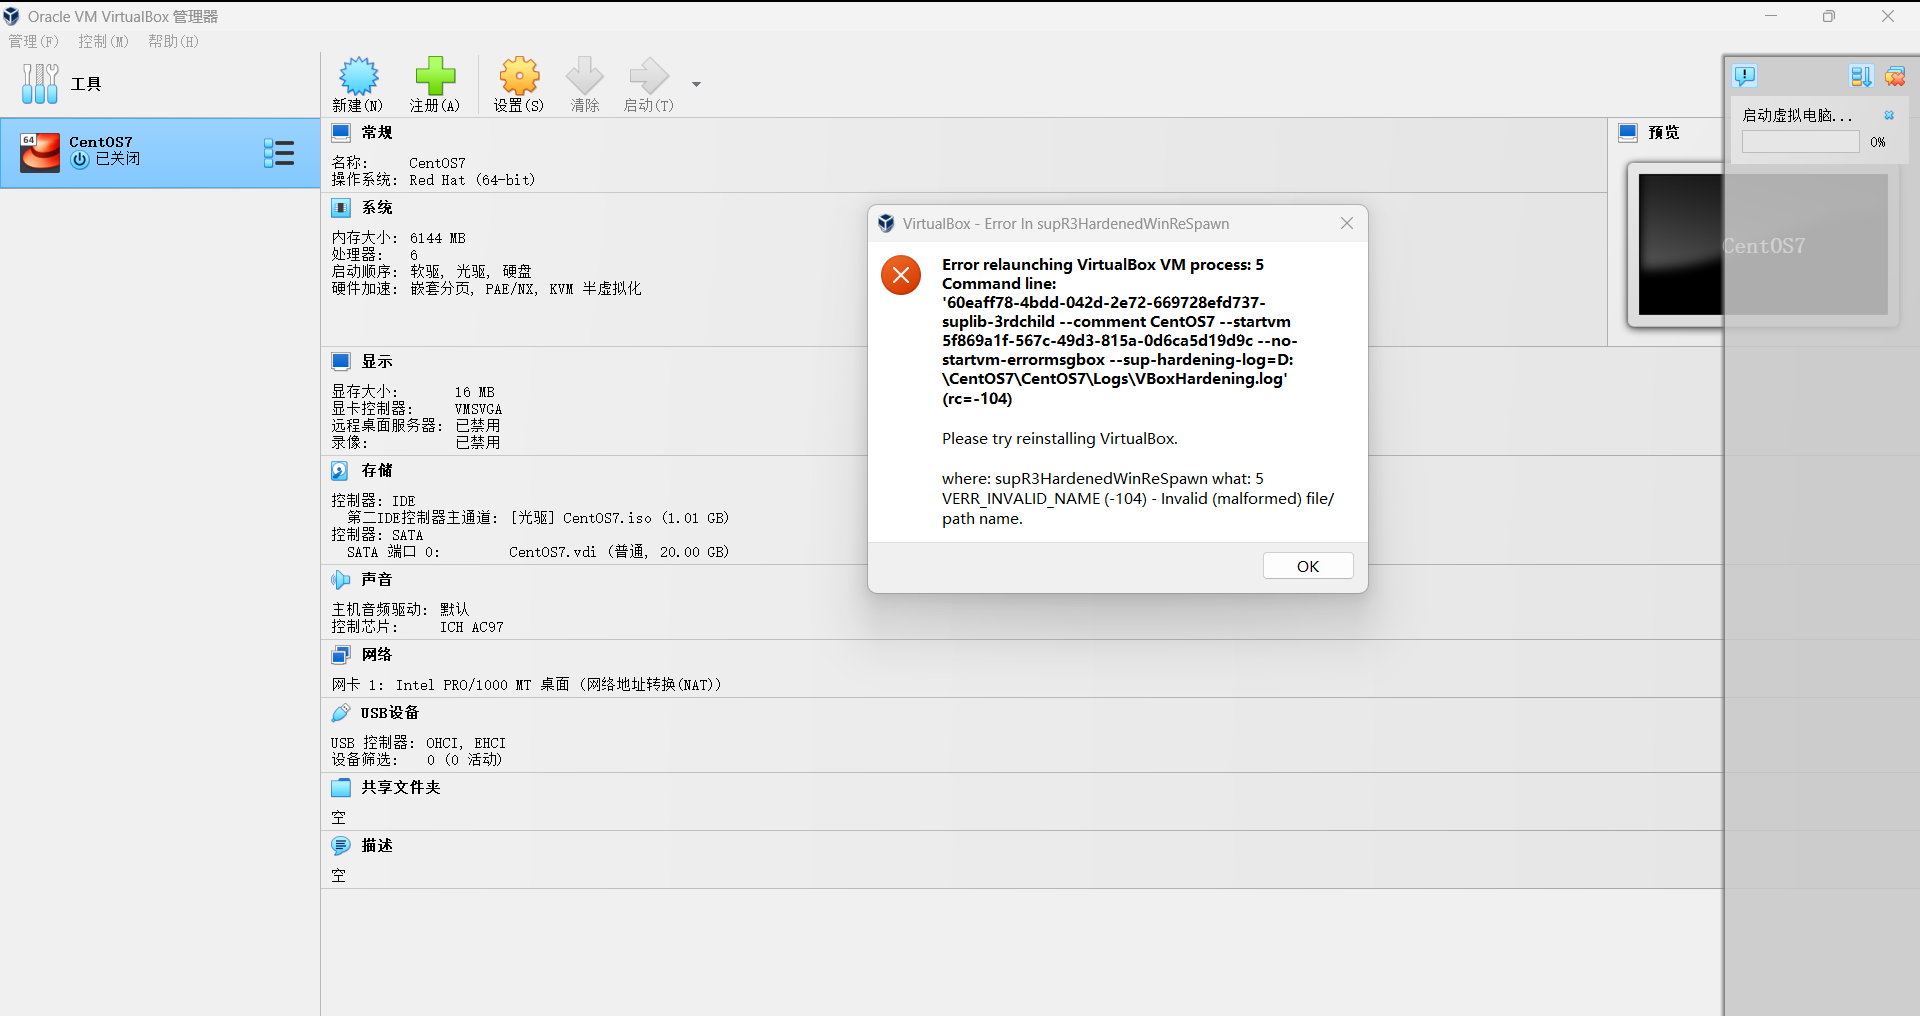
Task: Click the 启动虚拟电脑 progress bar
Action: 1800,142
